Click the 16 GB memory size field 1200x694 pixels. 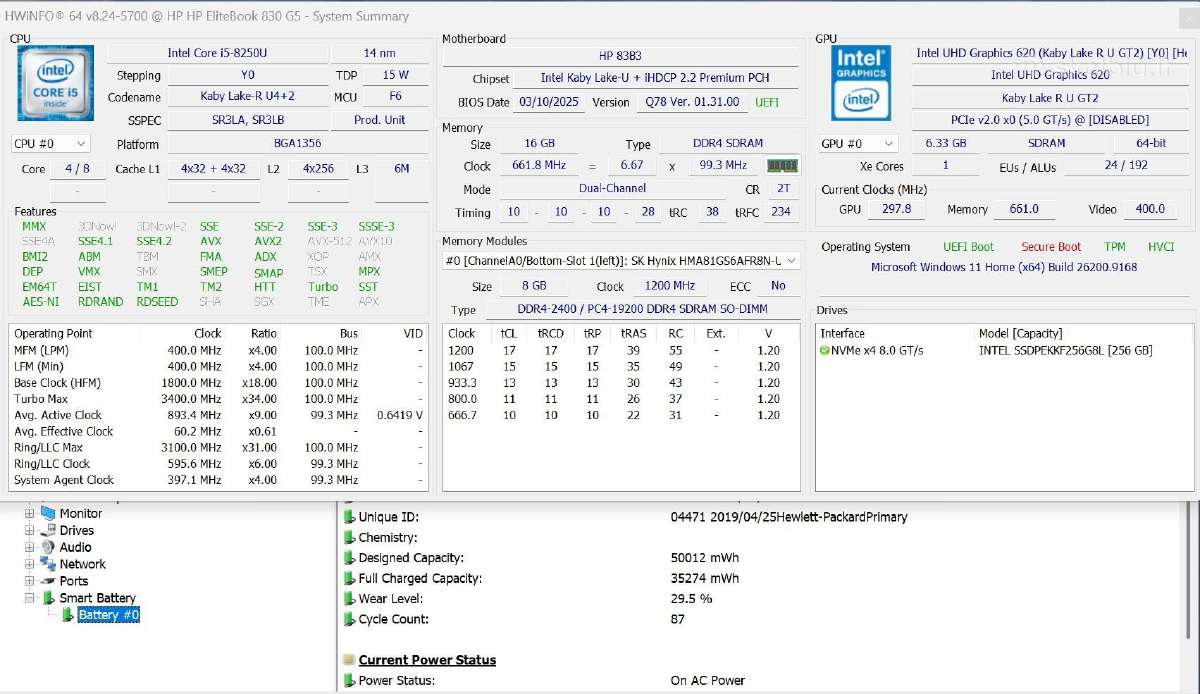point(539,144)
